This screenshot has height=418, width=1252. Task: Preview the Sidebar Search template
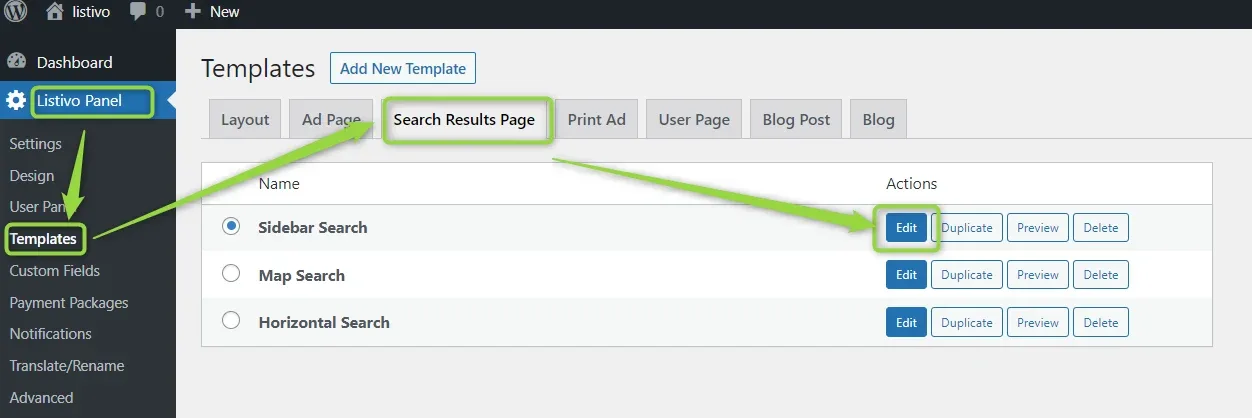(x=1038, y=227)
